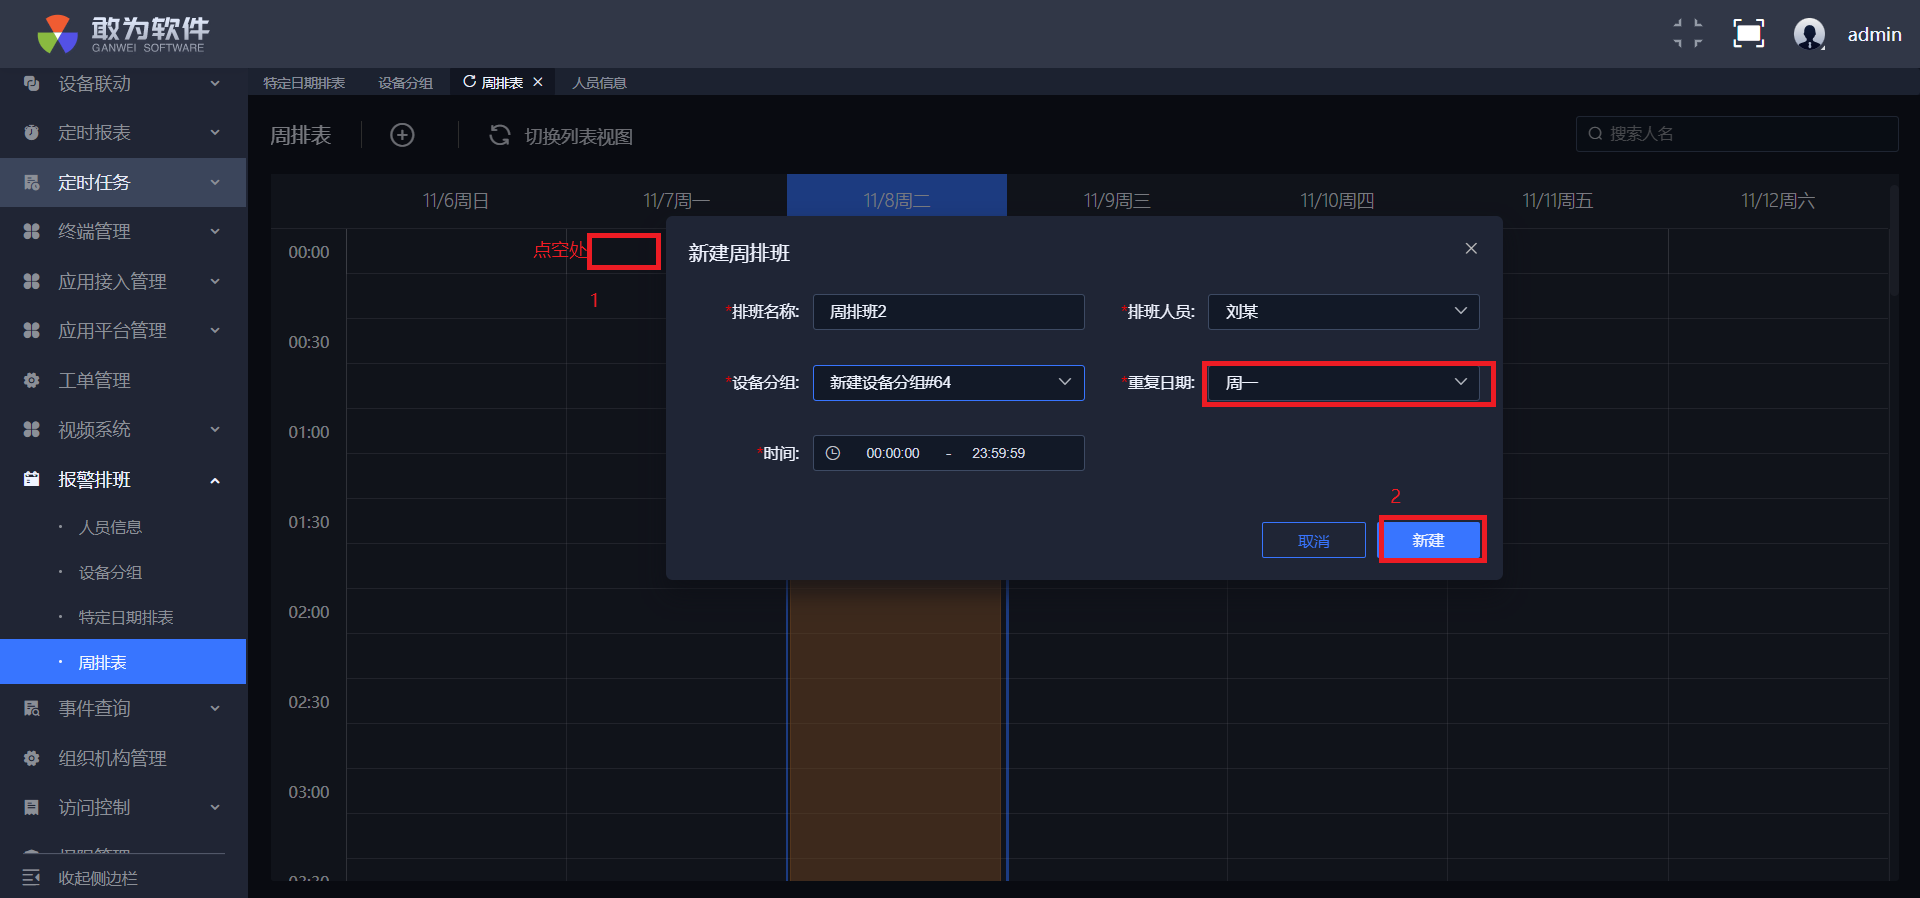Click the 11/11周五 column header
The width and height of the screenshot is (1920, 898).
click(x=1557, y=201)
